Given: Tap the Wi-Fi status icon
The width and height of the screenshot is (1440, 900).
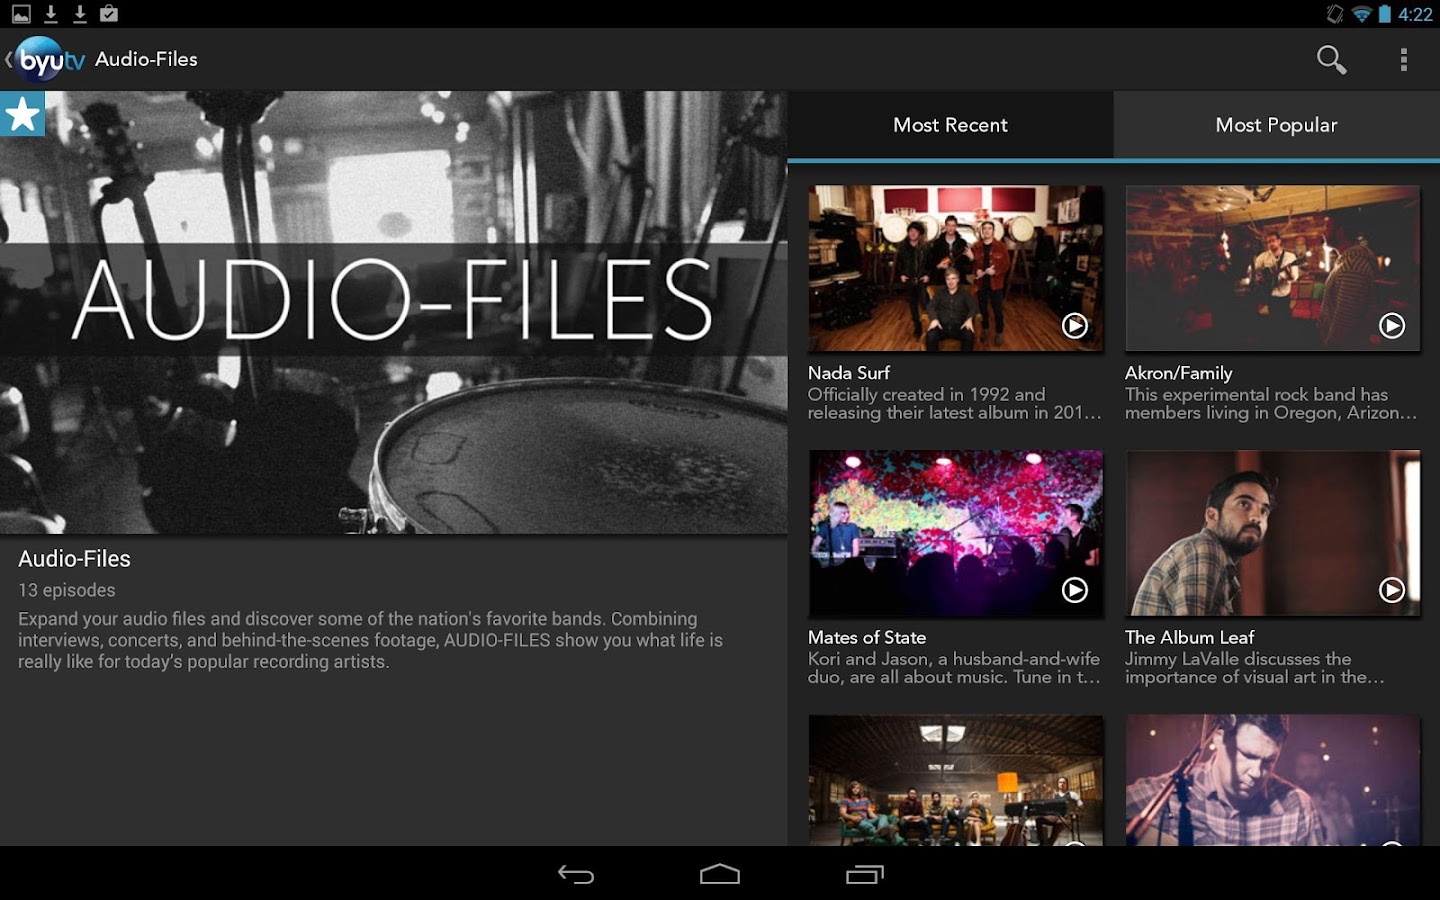Looking at the screenshot, I should tap(1361, 14).
